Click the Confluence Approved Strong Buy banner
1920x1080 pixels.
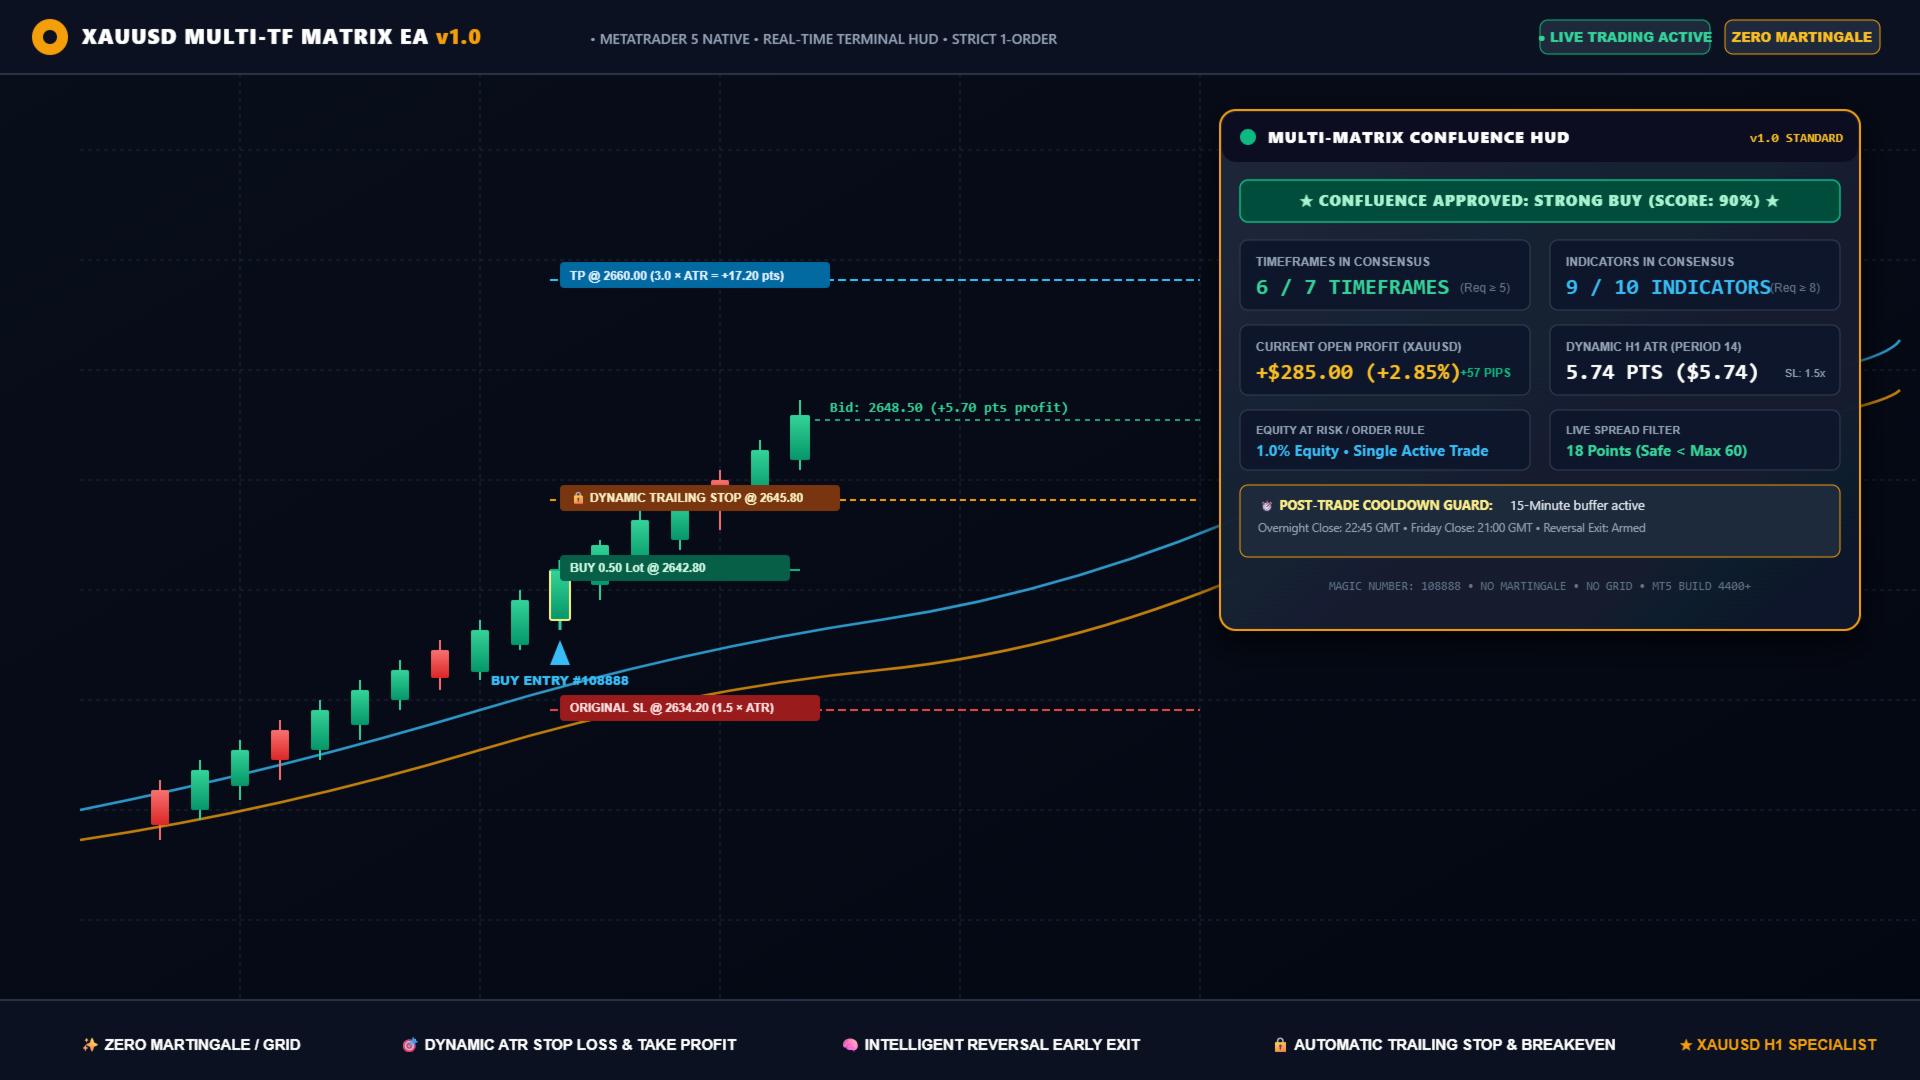(x=1540, y=201)
